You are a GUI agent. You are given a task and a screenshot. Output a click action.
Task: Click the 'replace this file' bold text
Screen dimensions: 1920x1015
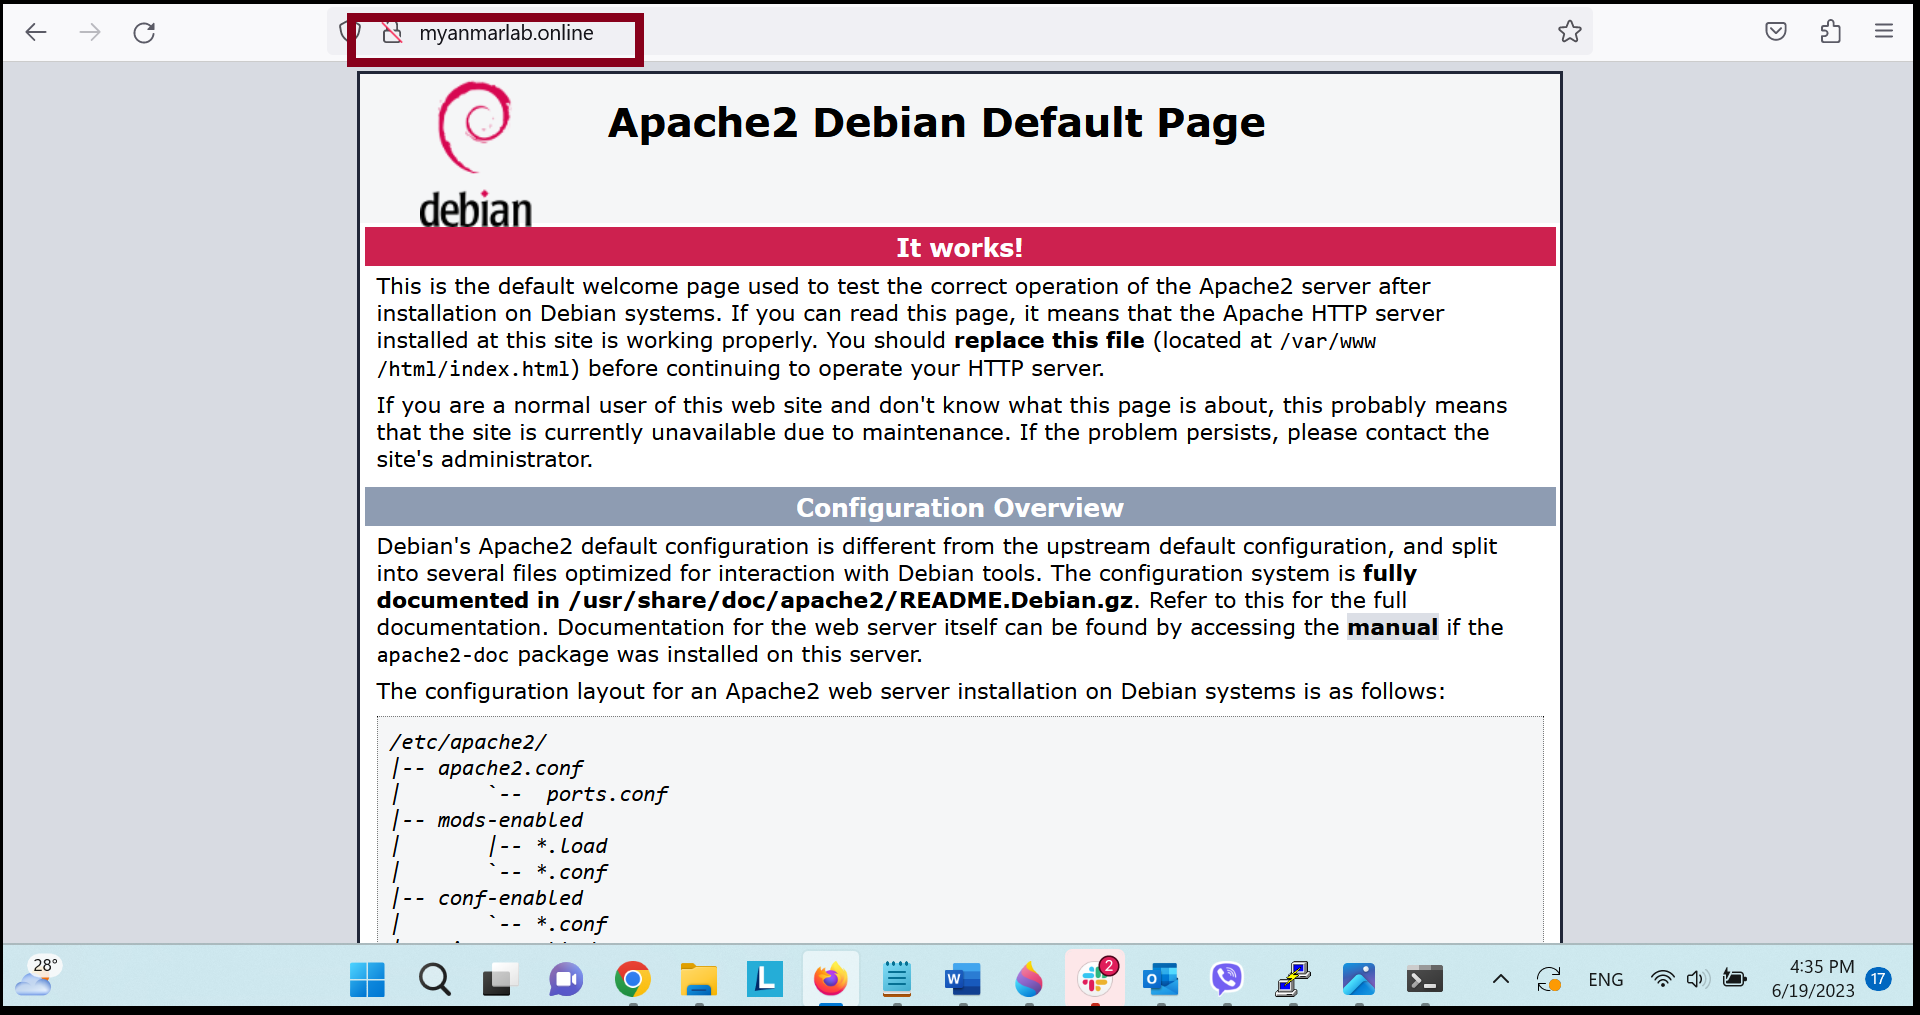point(1049,340)
